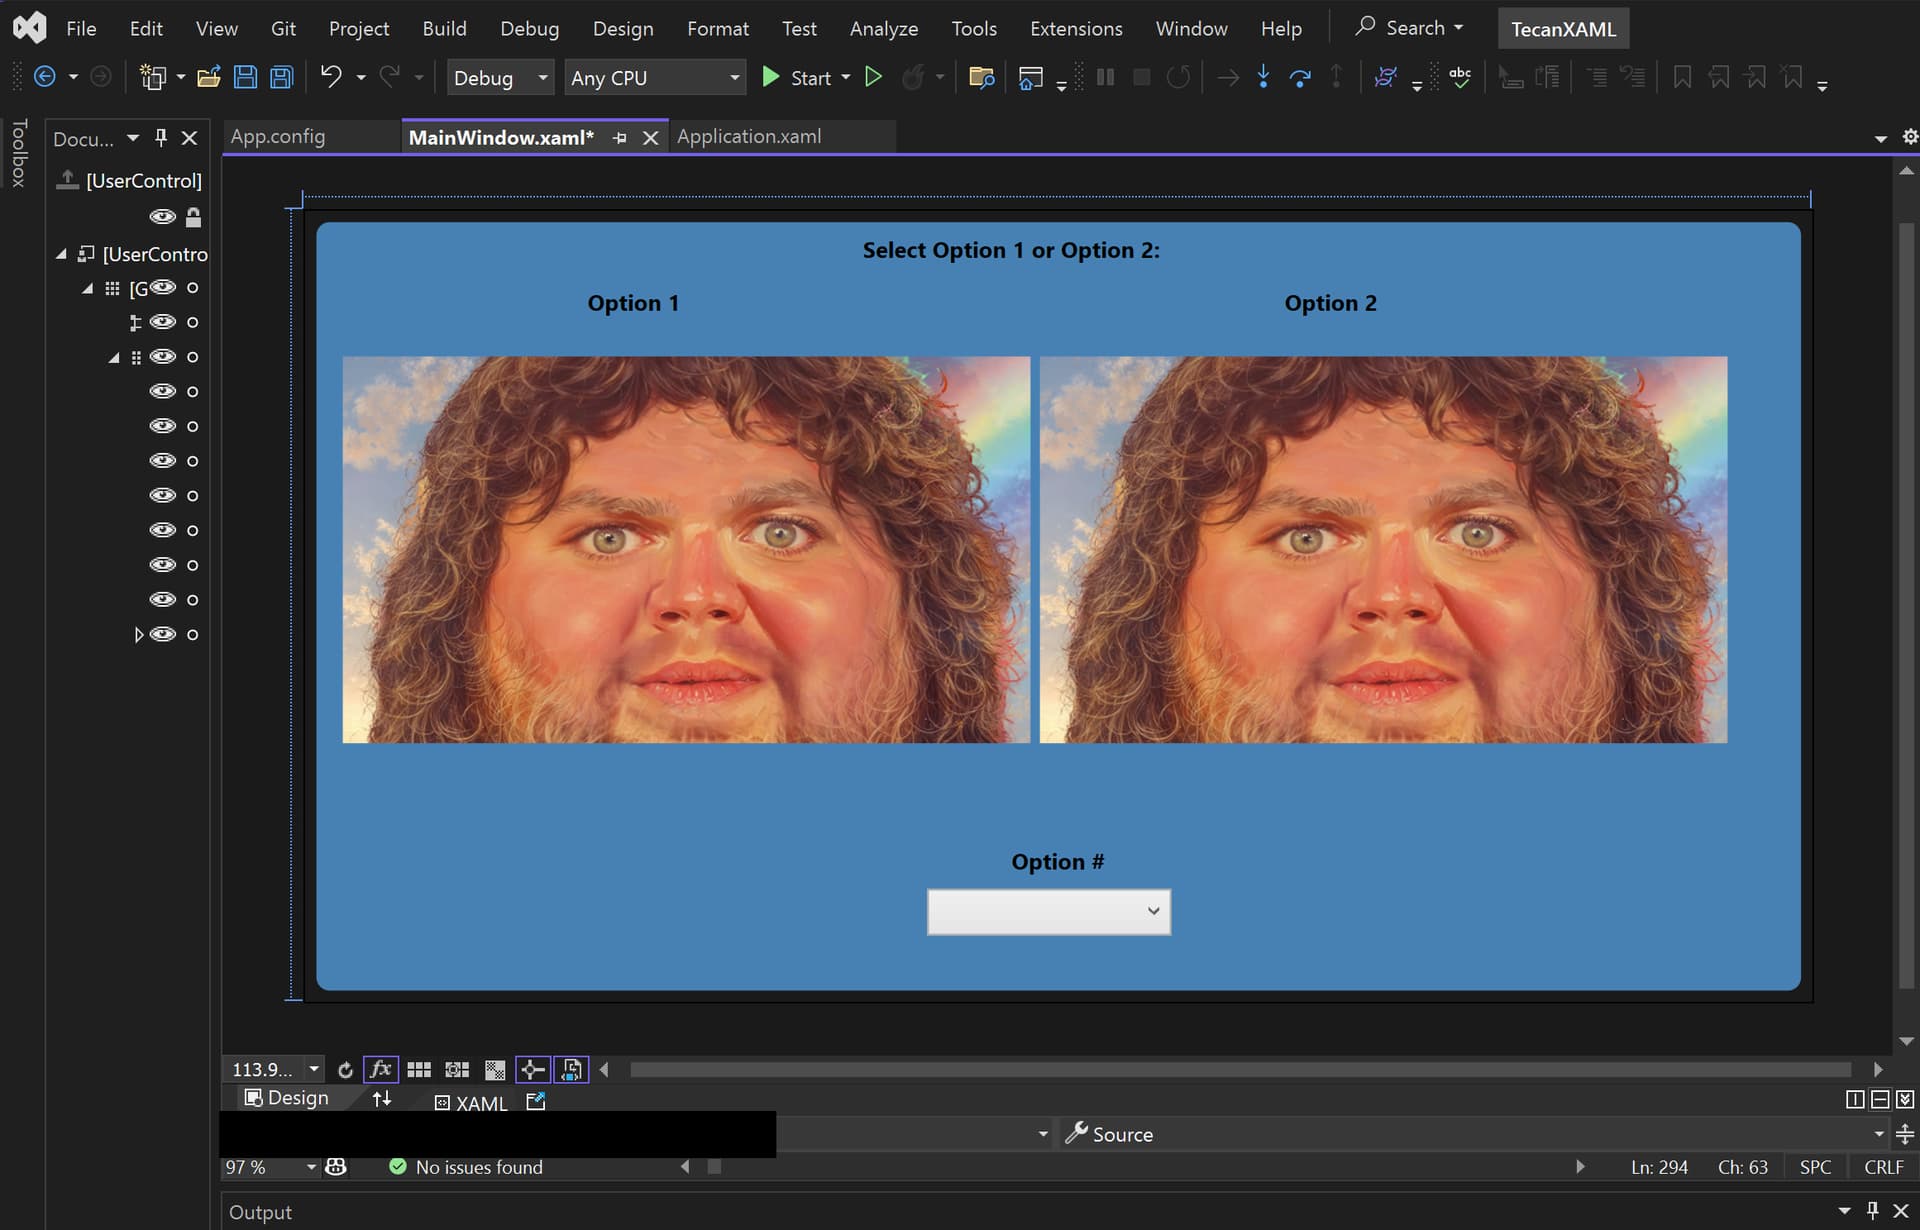Toggle snapping to snaplines
1920x1230 pixels.
point(532,1070)
